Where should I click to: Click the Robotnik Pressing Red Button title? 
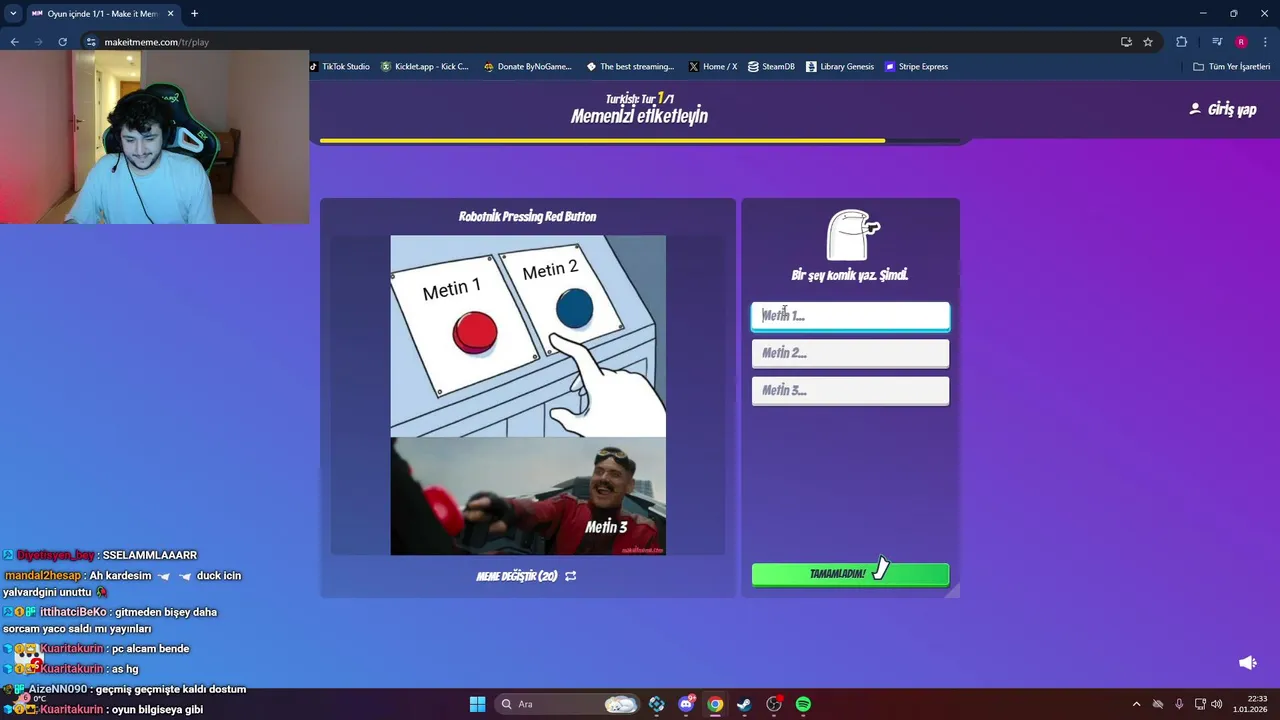(x=527, y=216)
